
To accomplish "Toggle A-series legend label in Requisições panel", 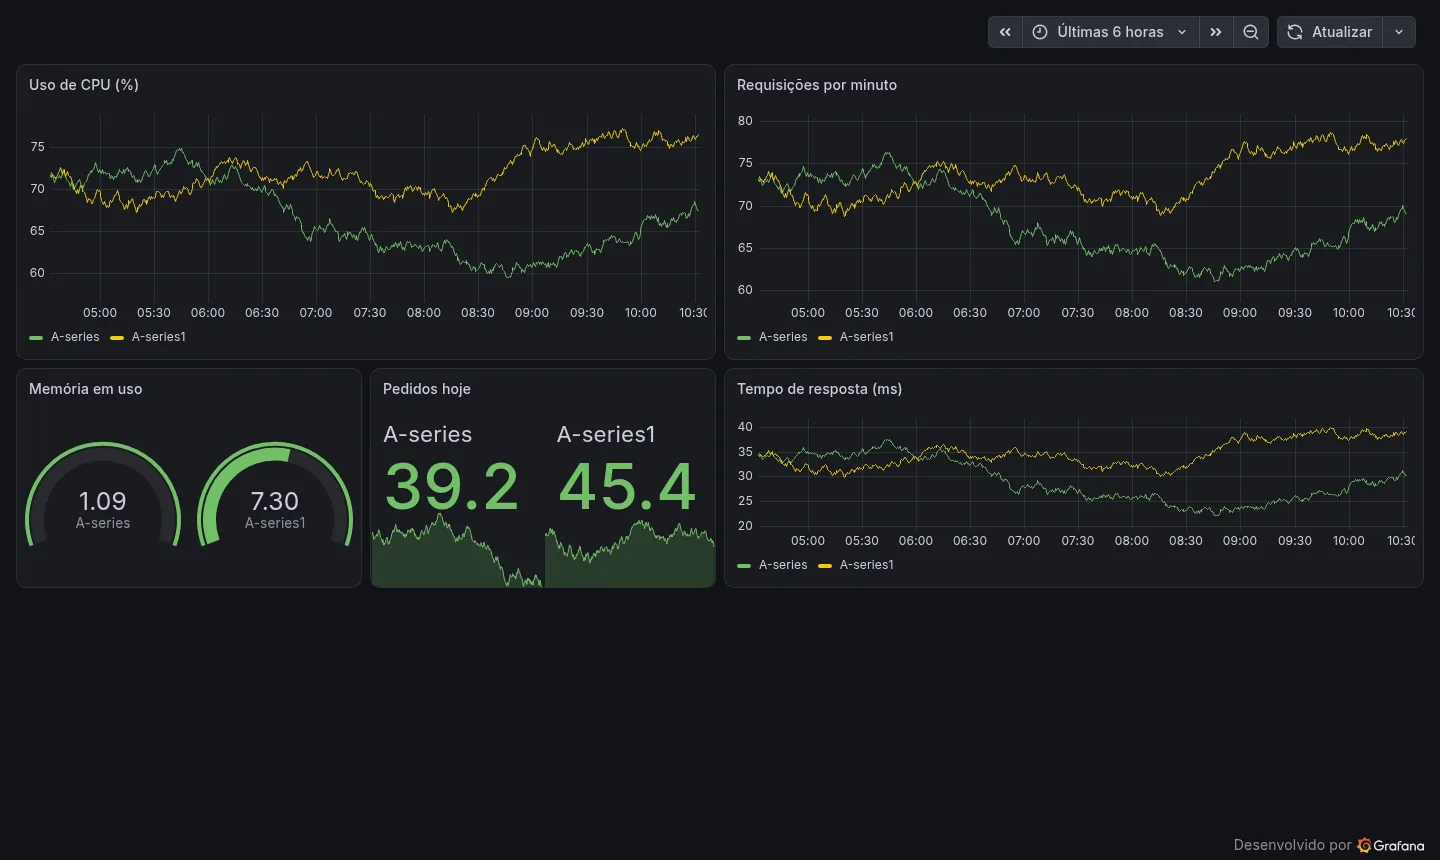I will (x=783, y=337).
